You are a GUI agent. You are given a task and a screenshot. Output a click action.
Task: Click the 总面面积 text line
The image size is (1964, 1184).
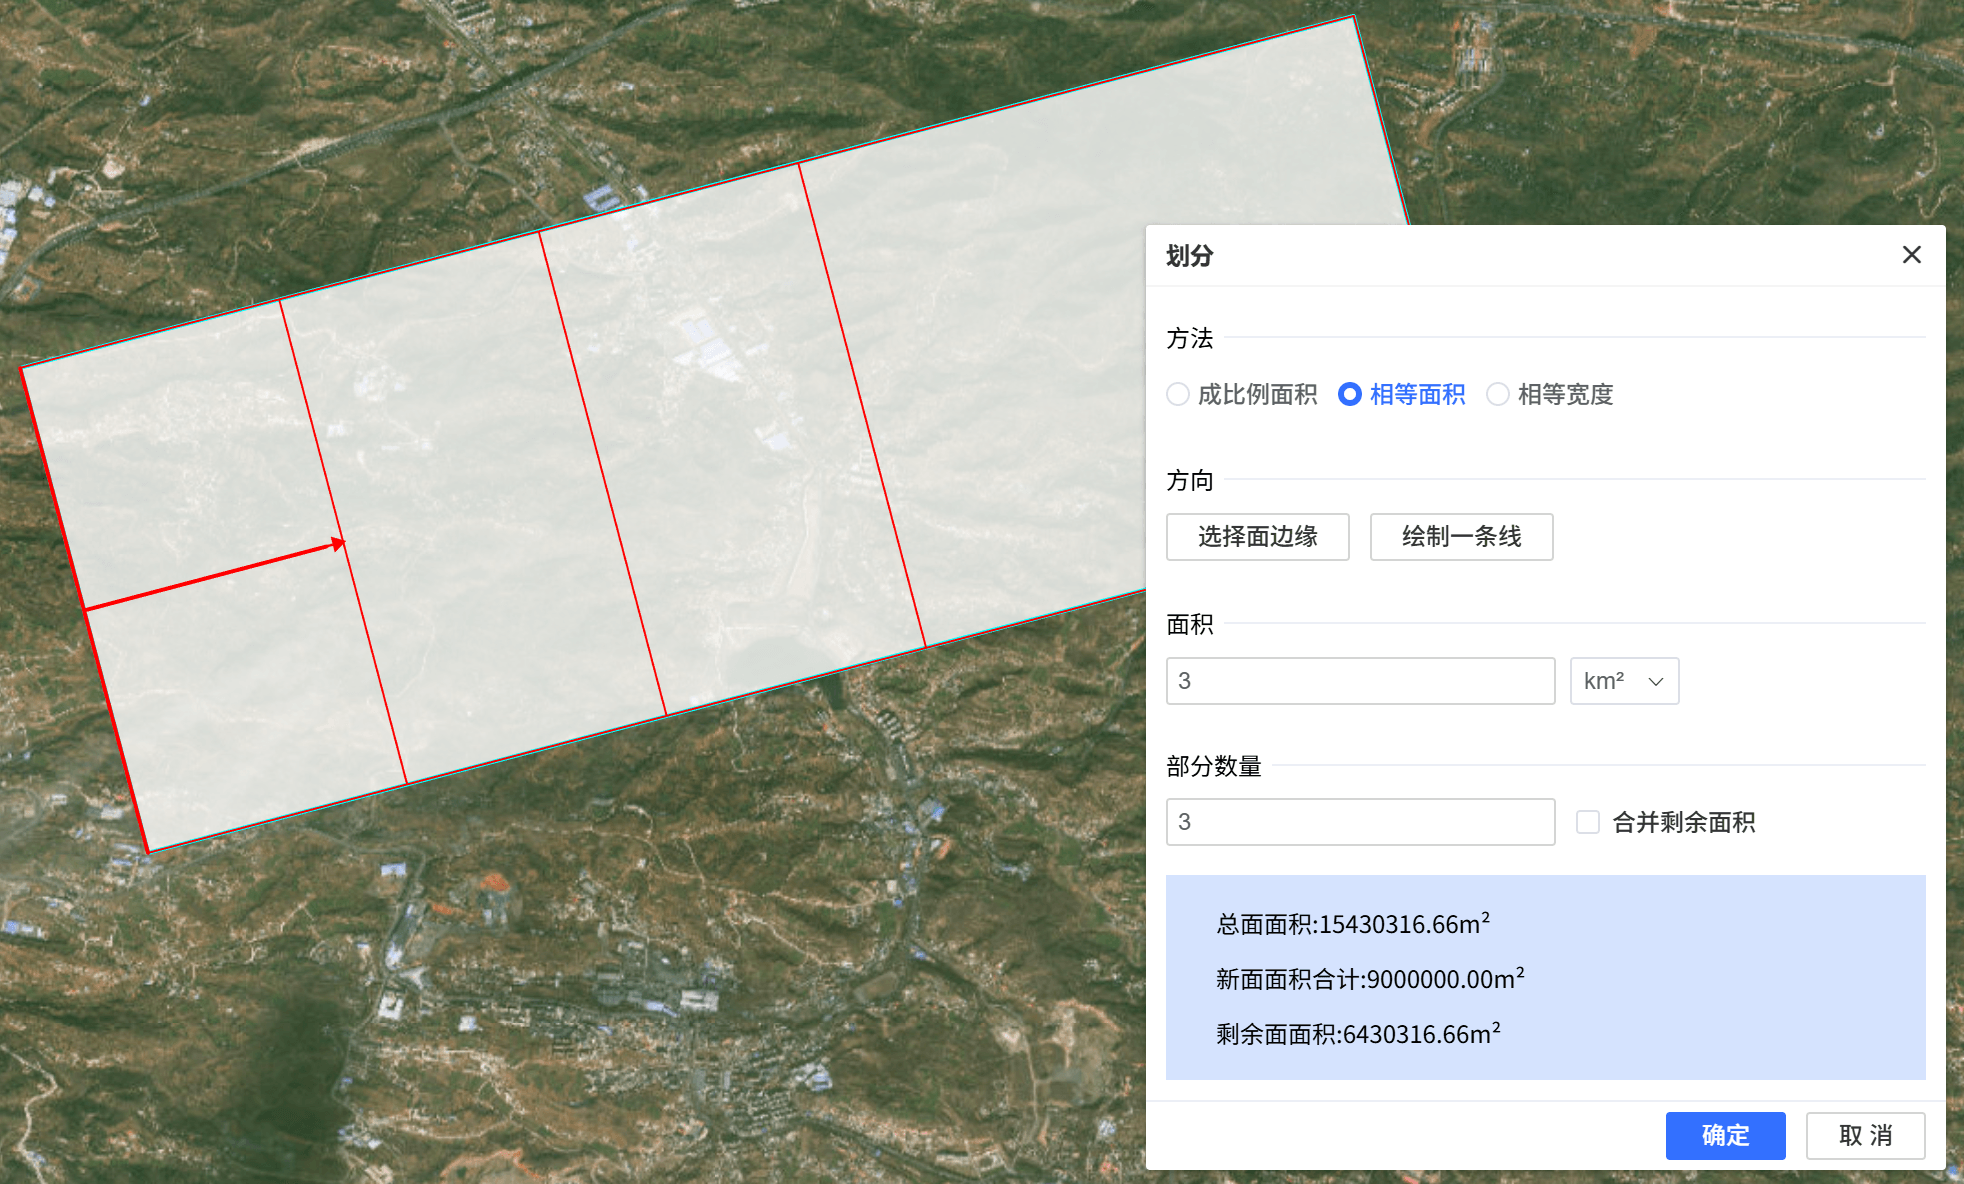click(x=1352, y=924)
